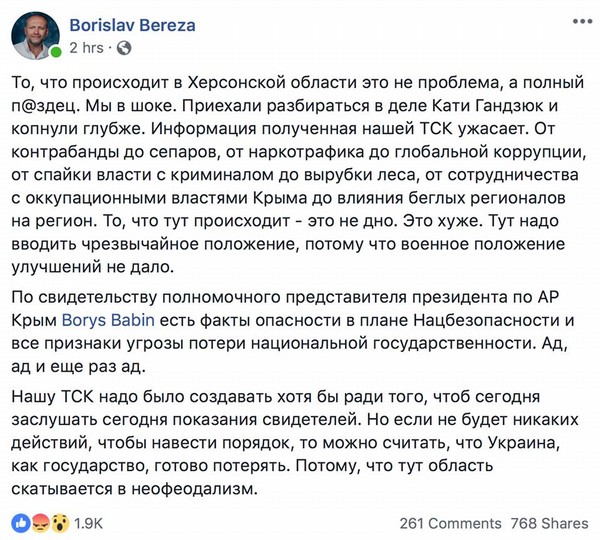Click the paragraph mentioning Нацбезопасности
This screenshot has width=600, height=540.
[293, 331]
